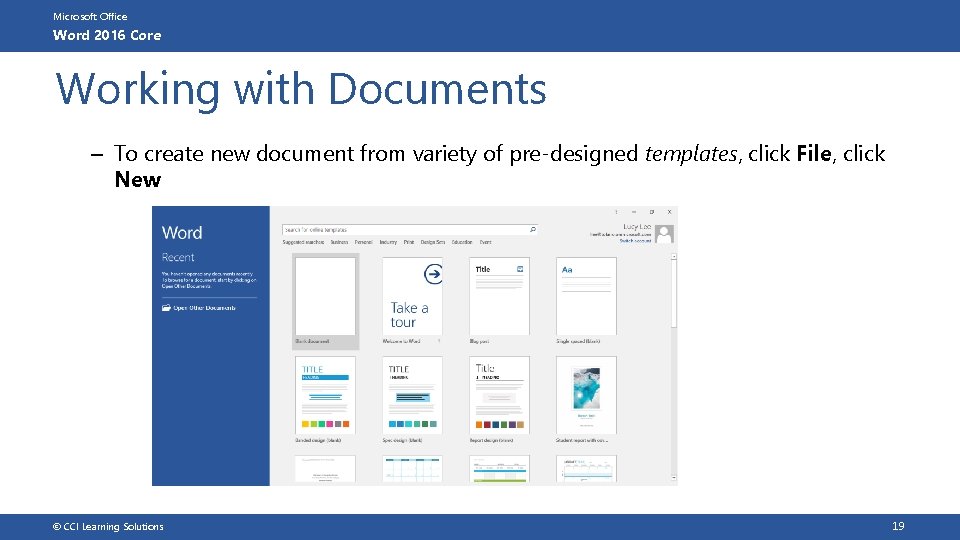Open the Student report with cover template
The width and height of the screenshot is (960, 540).
(586, 396)
